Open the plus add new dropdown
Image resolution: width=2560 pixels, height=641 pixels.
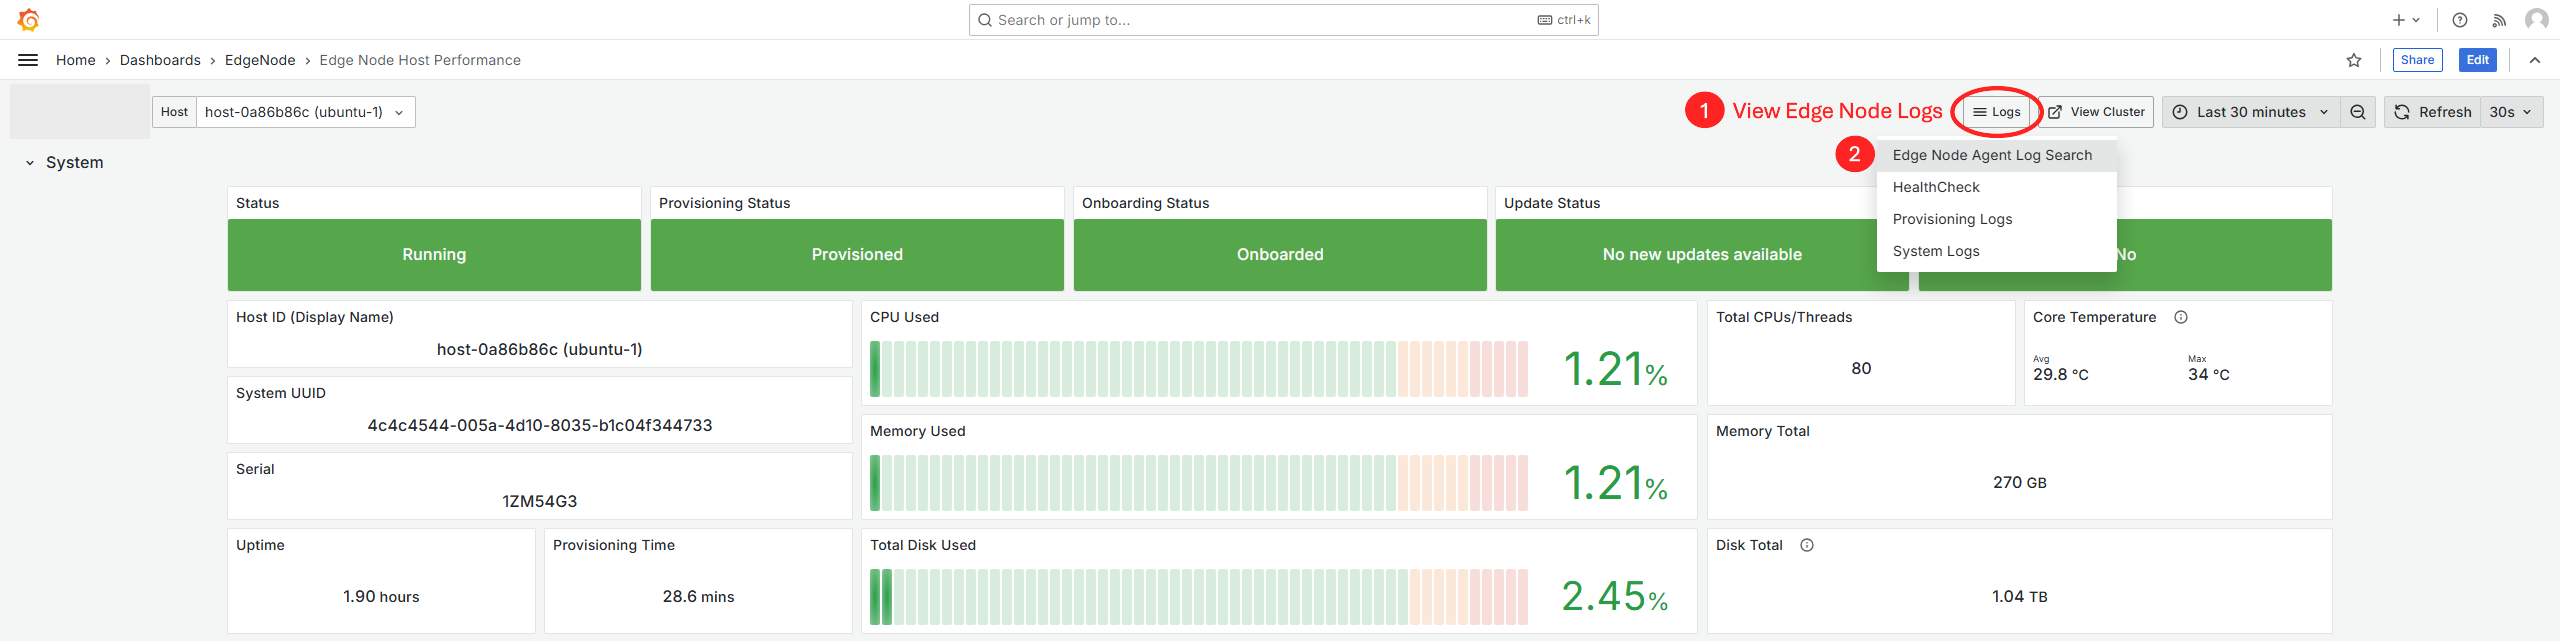point(2406,20)
